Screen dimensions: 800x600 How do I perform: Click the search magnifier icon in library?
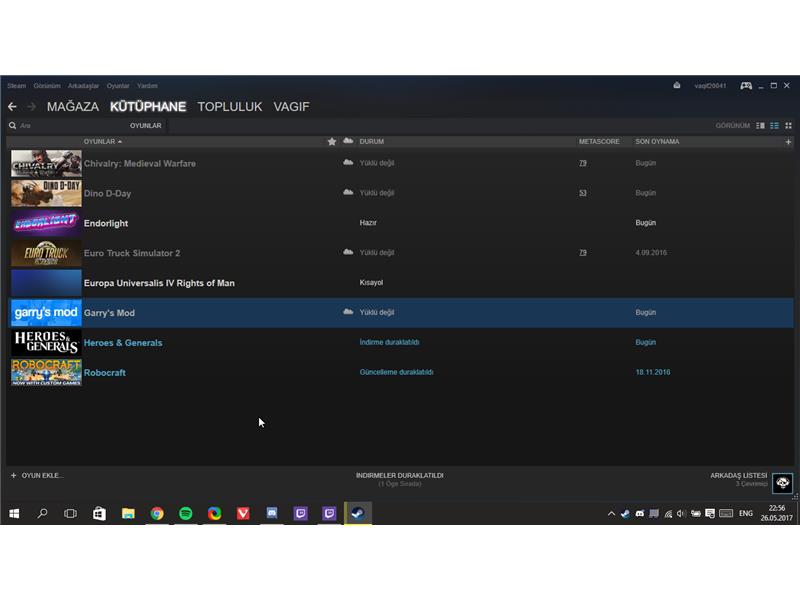(x=12, y=126)
